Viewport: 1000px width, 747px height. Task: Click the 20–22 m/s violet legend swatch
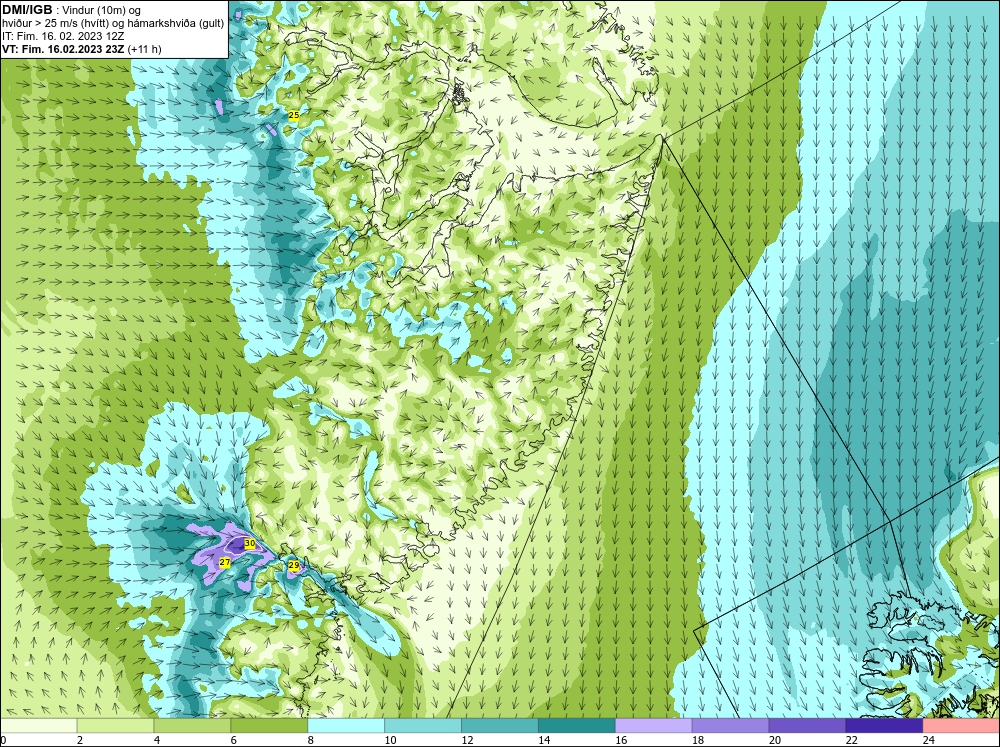807,726
